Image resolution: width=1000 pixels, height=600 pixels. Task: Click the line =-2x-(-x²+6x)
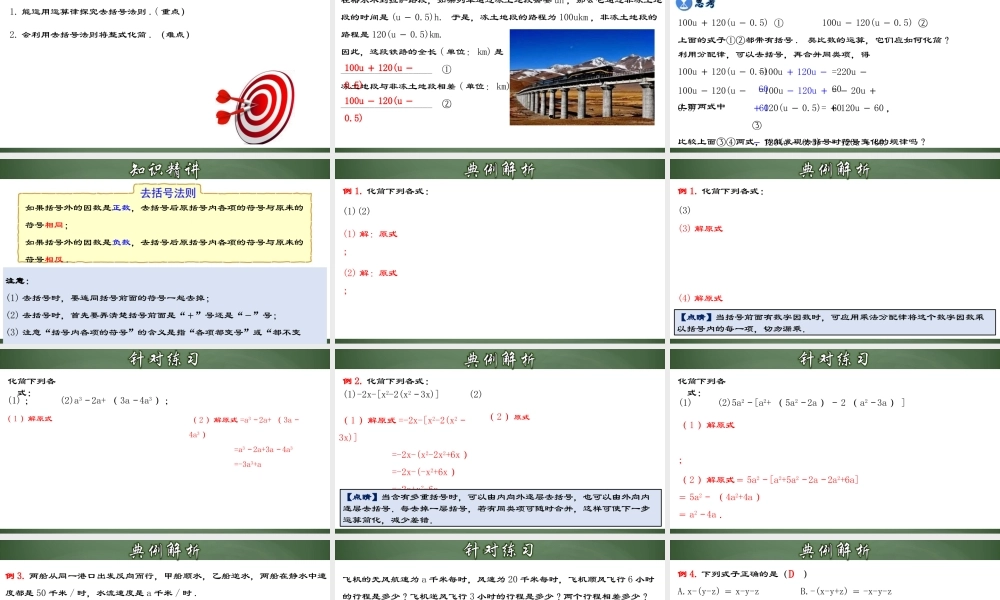coord(423,472)
